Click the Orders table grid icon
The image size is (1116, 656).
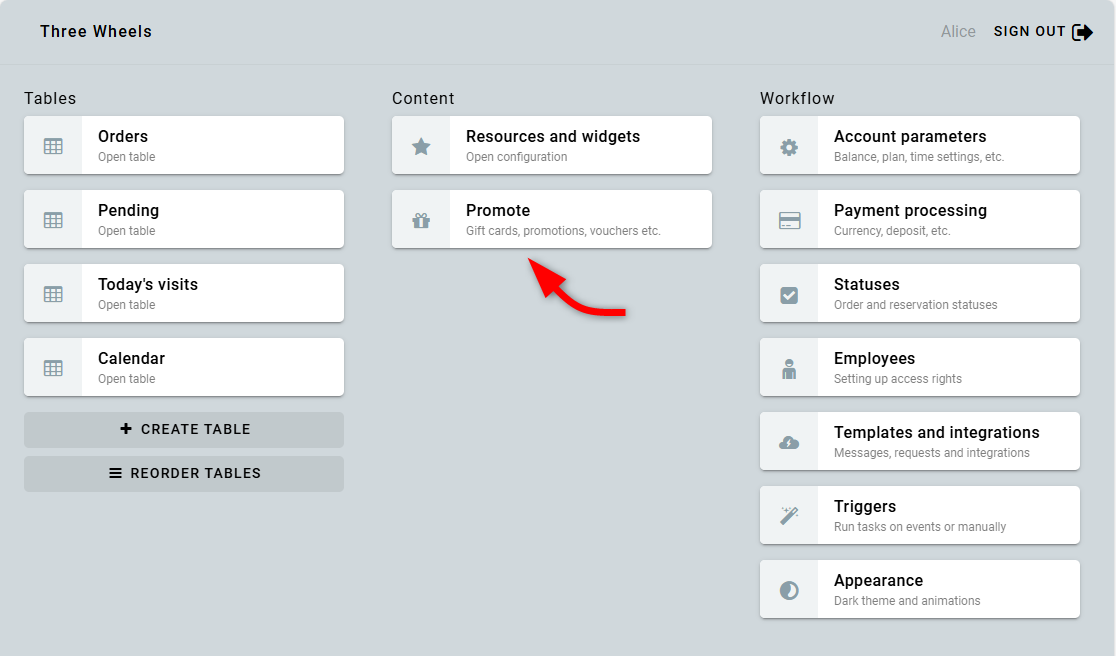point(53,146)
